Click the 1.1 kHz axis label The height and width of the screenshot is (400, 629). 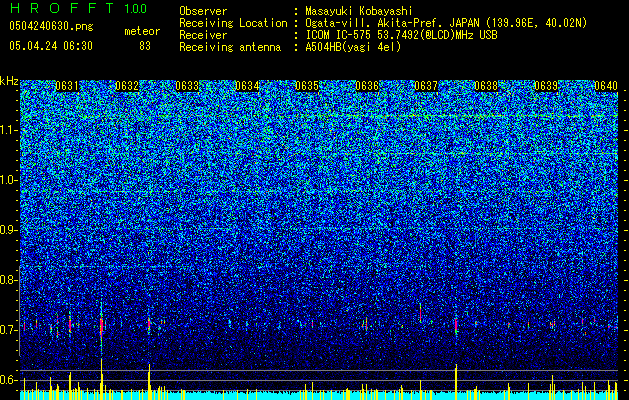[x=9, y=130]
